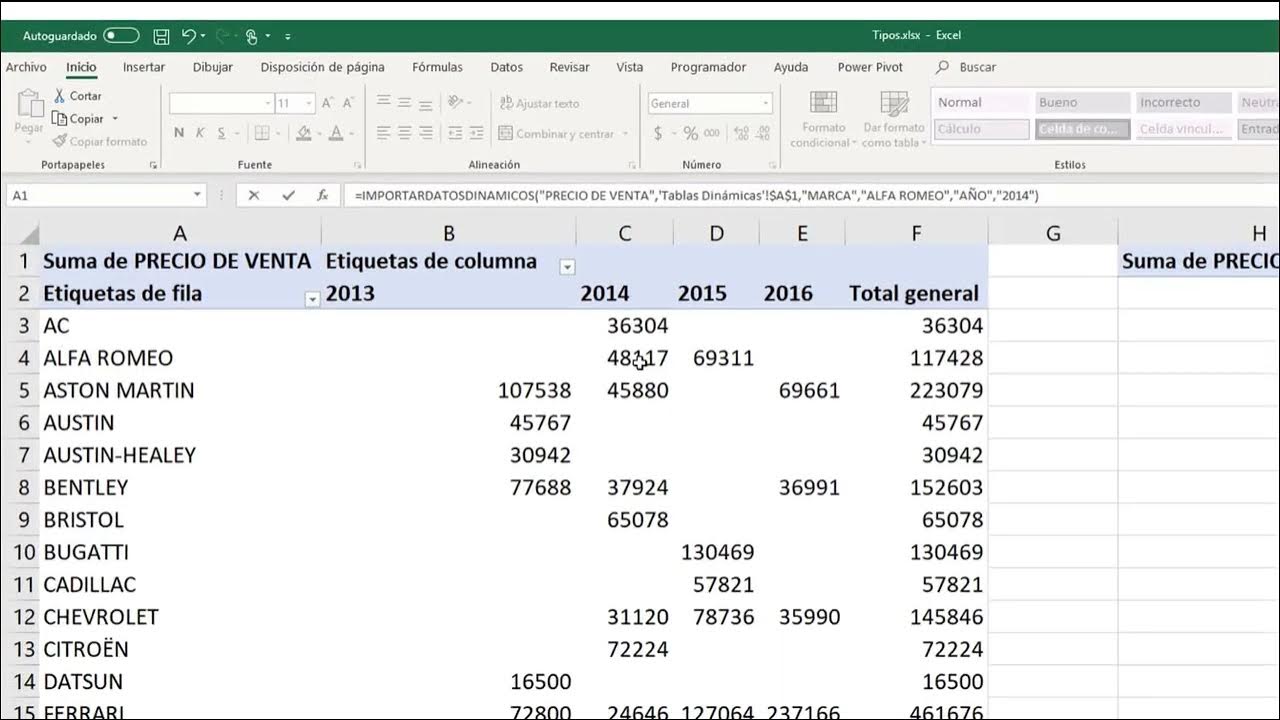1280x720 pixels.
Task: Switch to the Fórmulas tab
Action: tap(438, 67)
